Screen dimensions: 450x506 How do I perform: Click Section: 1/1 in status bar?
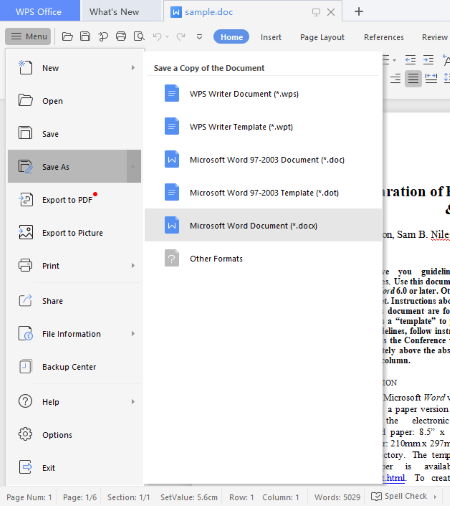128,497
